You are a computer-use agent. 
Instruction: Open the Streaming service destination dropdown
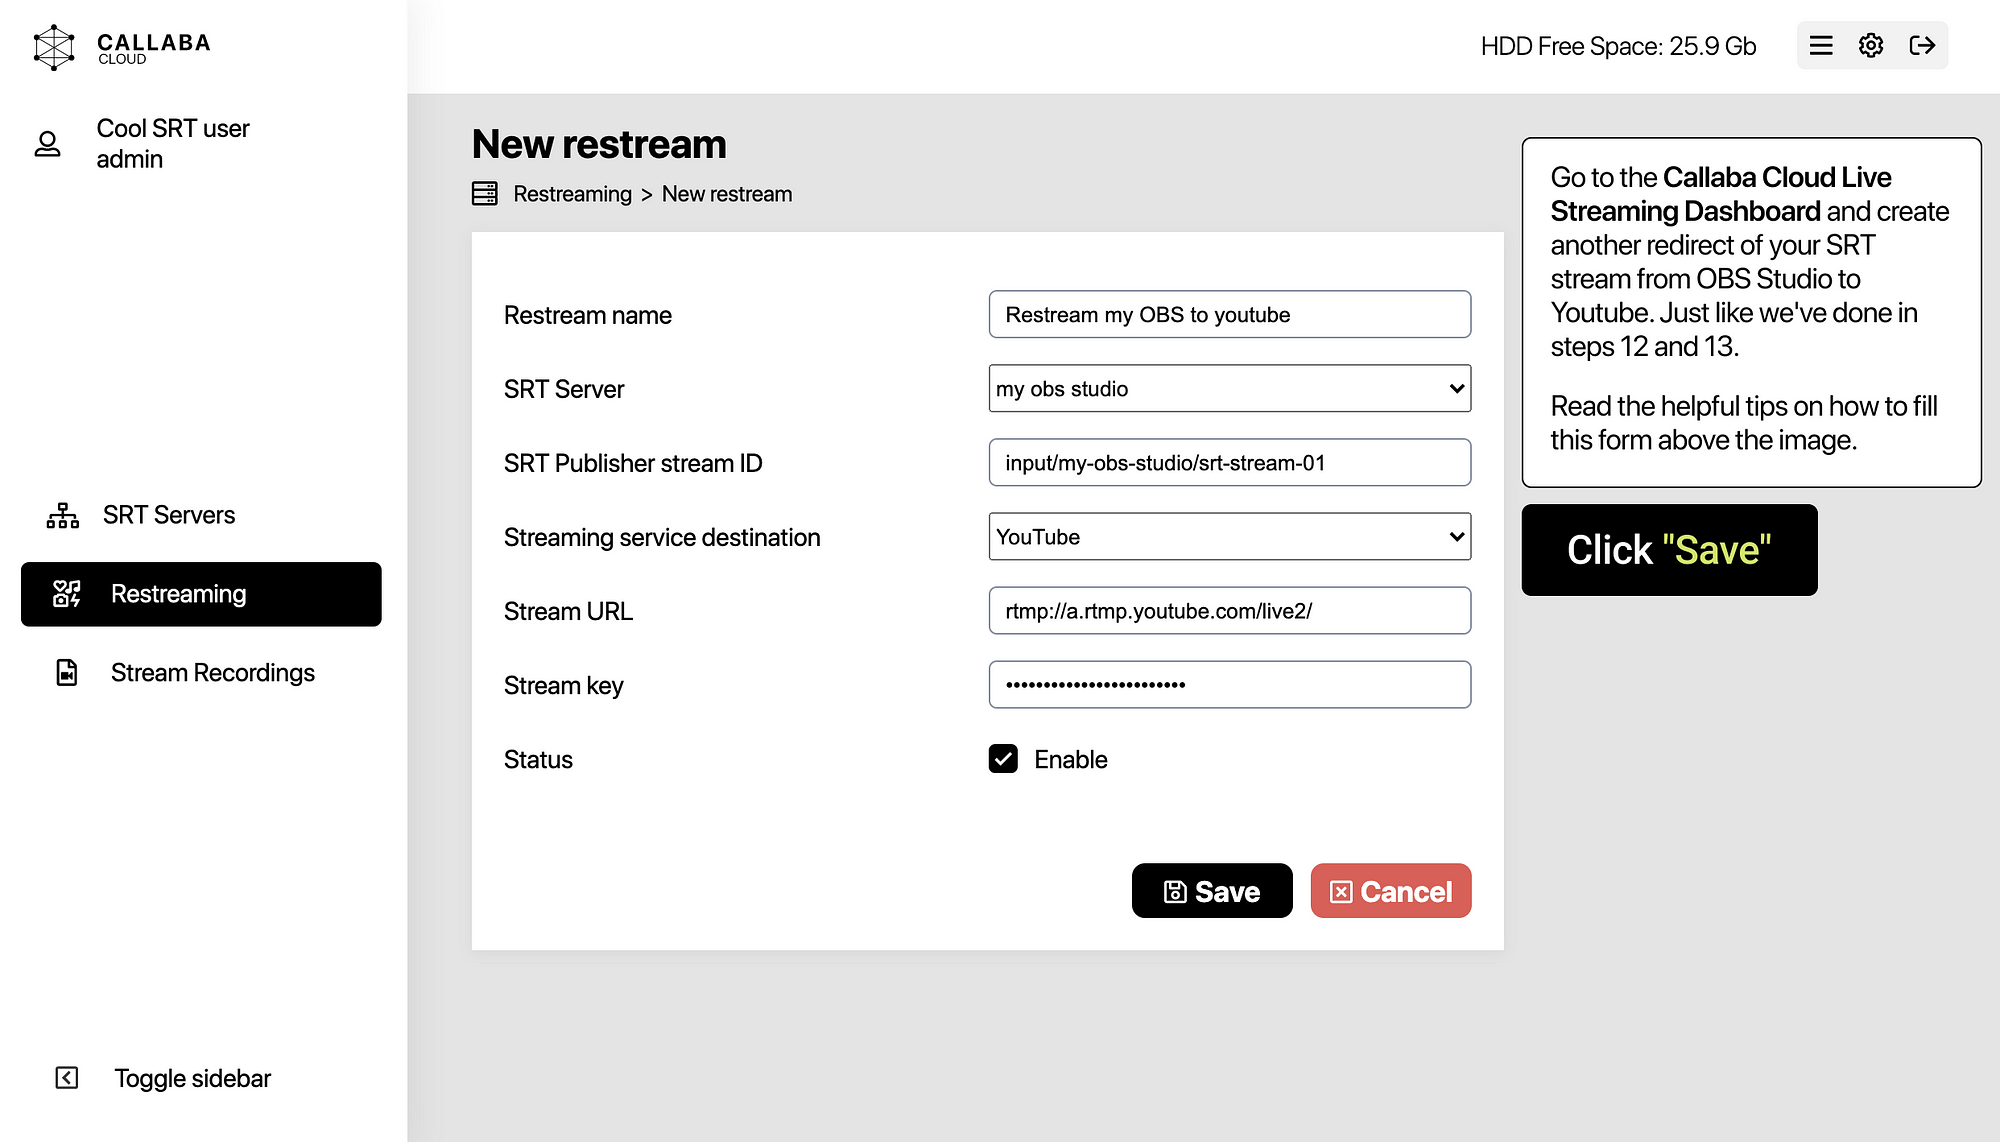[x=1230, y=537]
